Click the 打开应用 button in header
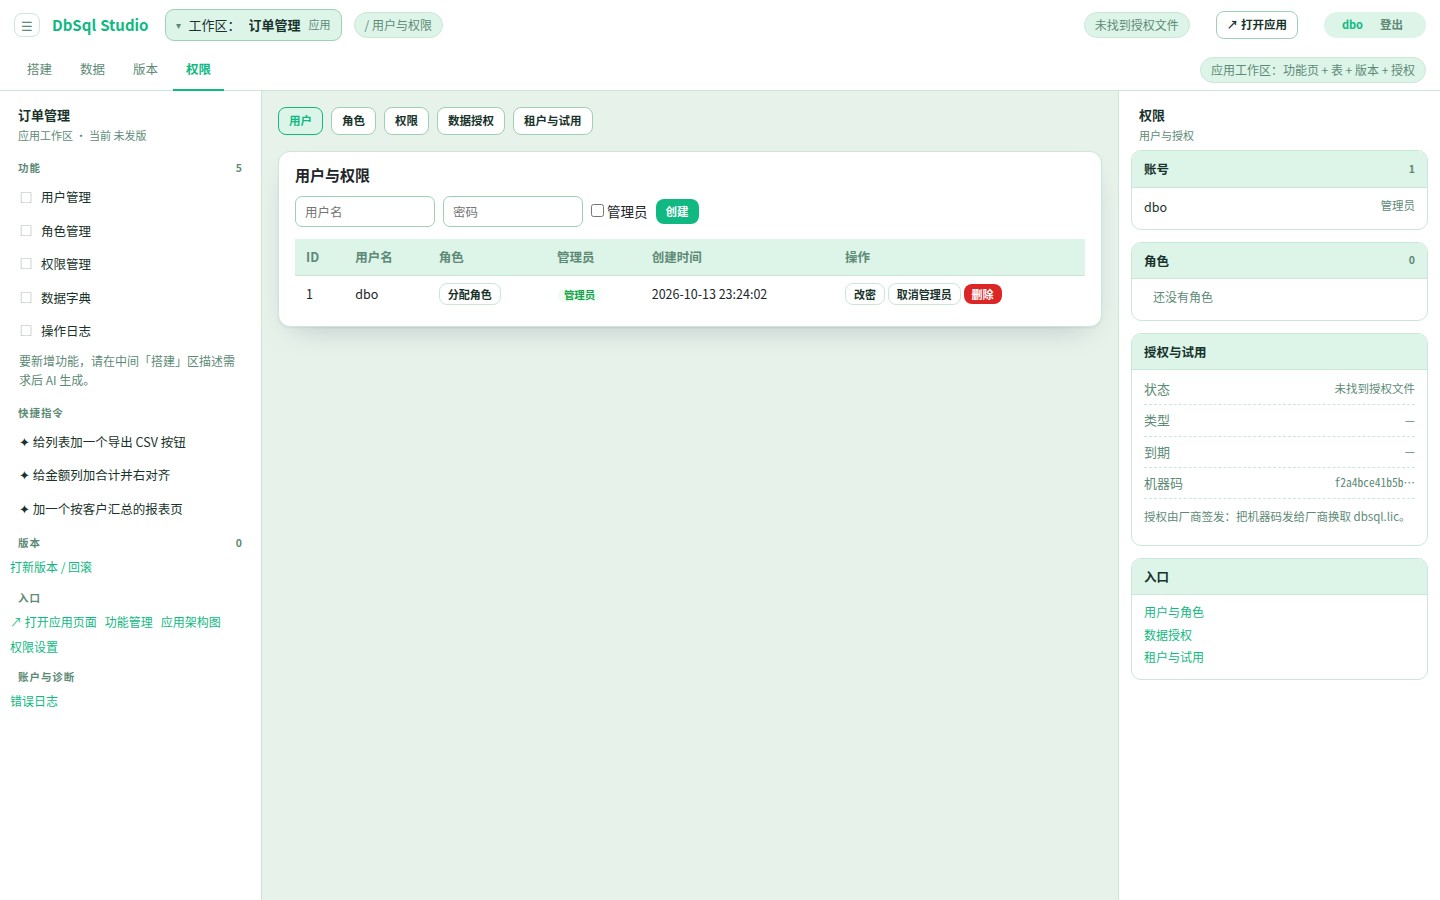The image size is (1440, 900). pos(1257,25)
